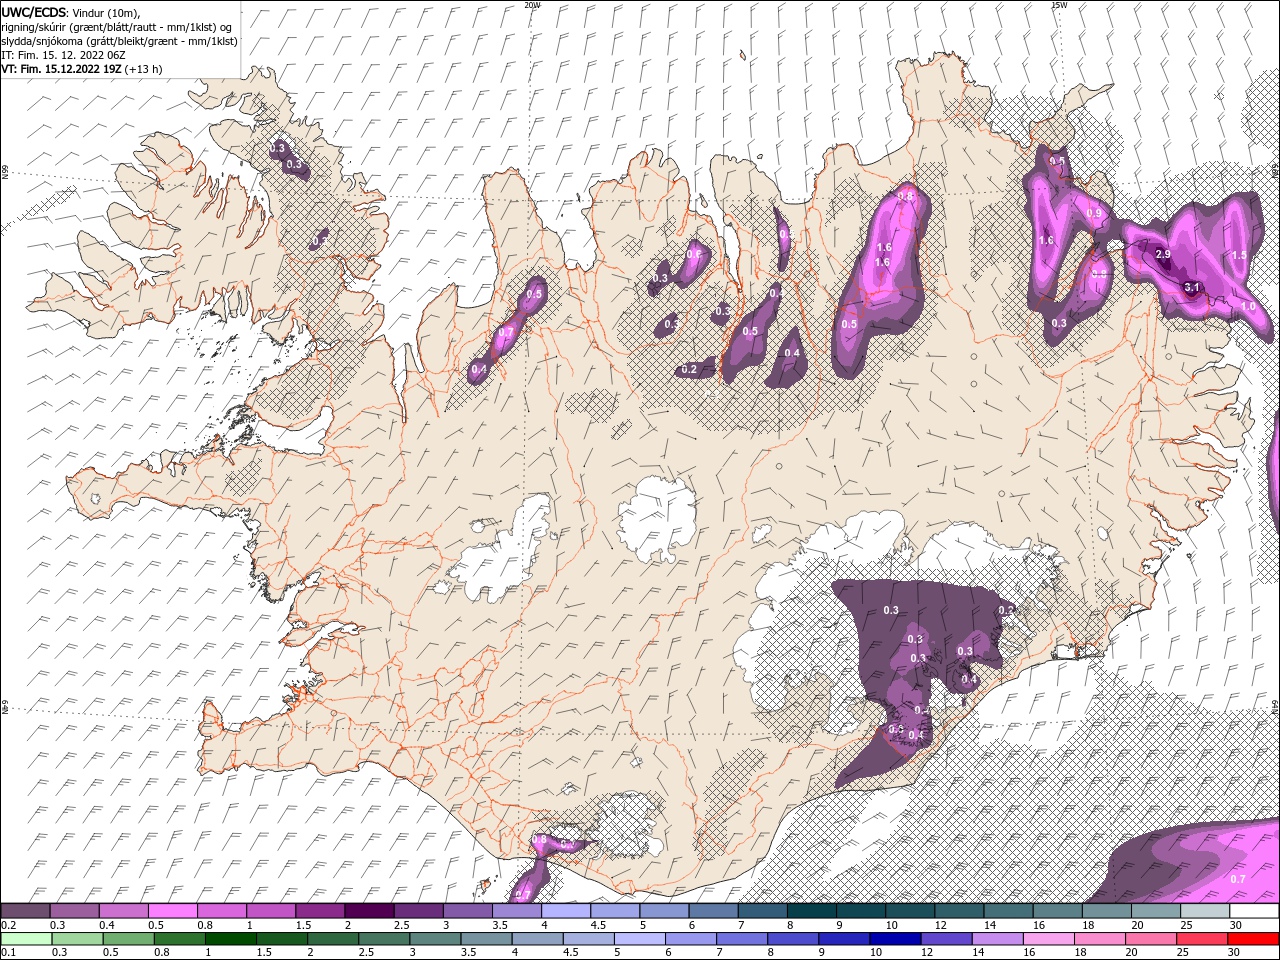The height and width of the screenshot is (960, 1280).
Task: Click the 'UWC/ECDS: Vindur (10m)' title text
Action: click(x=71, y=12)
